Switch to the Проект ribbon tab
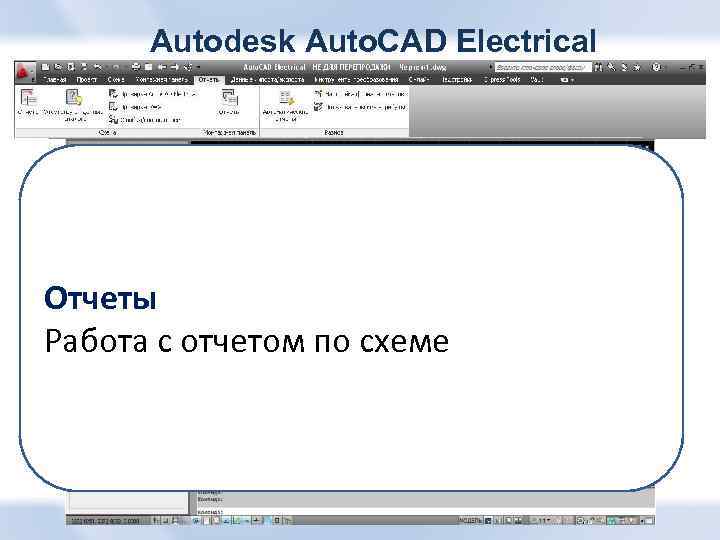The height and width of the screenshot is (540, 720). click(86, 79)
